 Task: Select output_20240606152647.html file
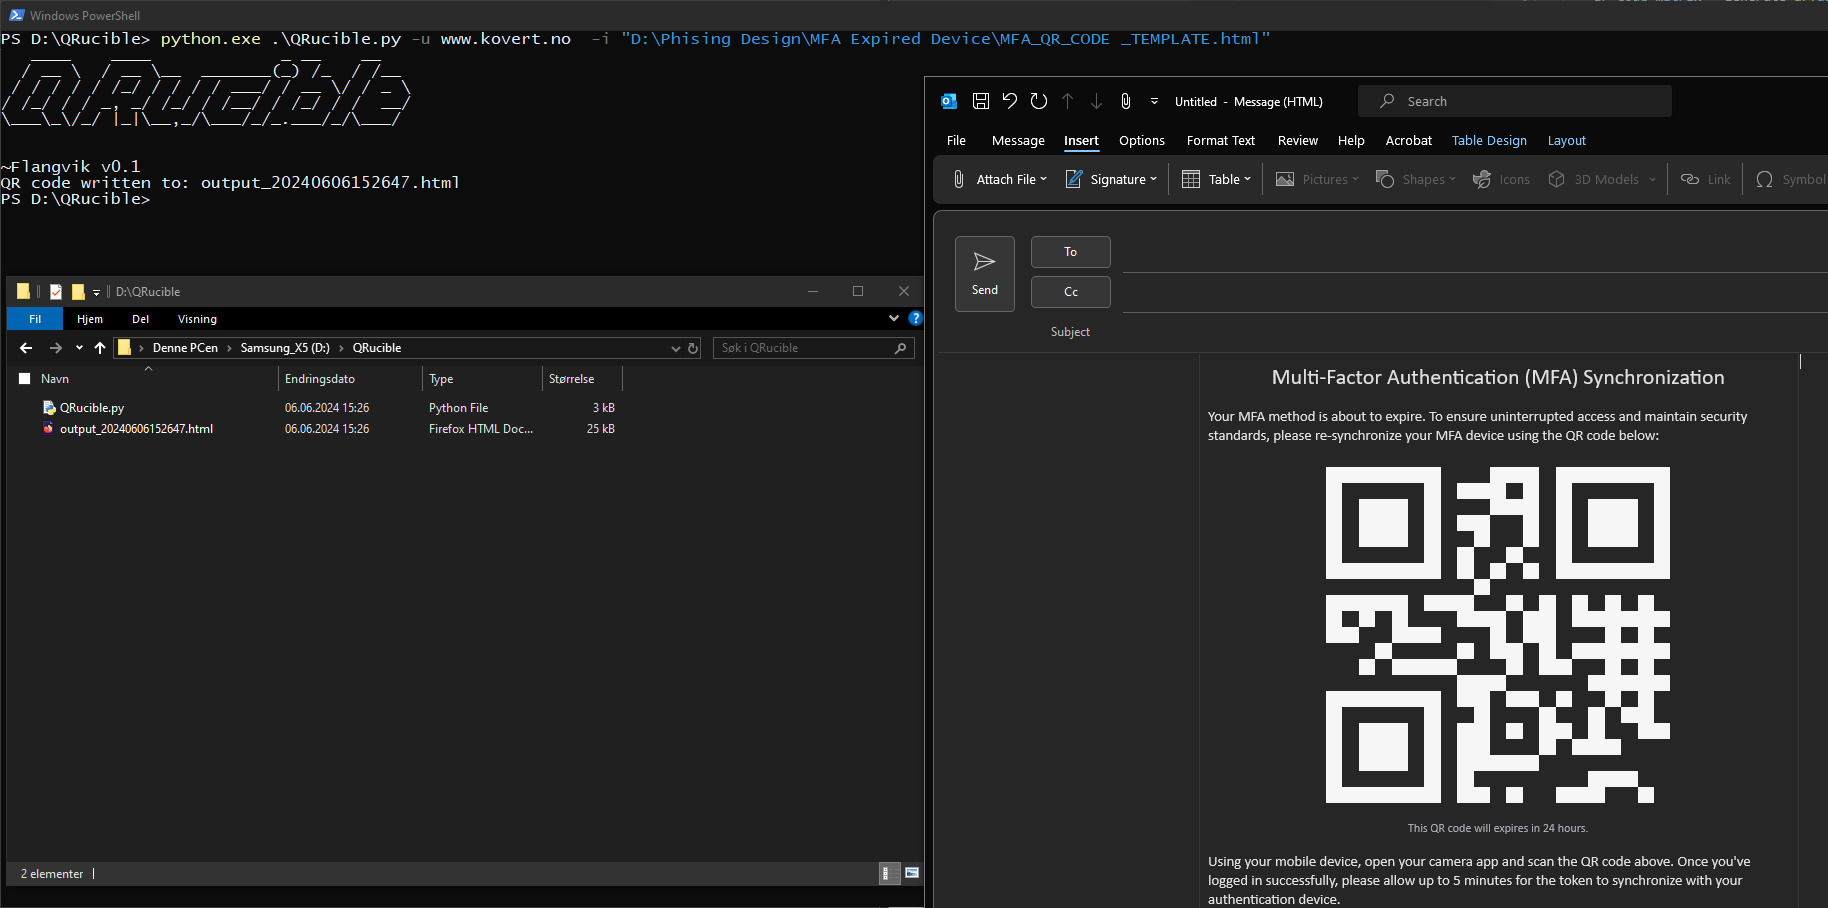pos(136,429)
